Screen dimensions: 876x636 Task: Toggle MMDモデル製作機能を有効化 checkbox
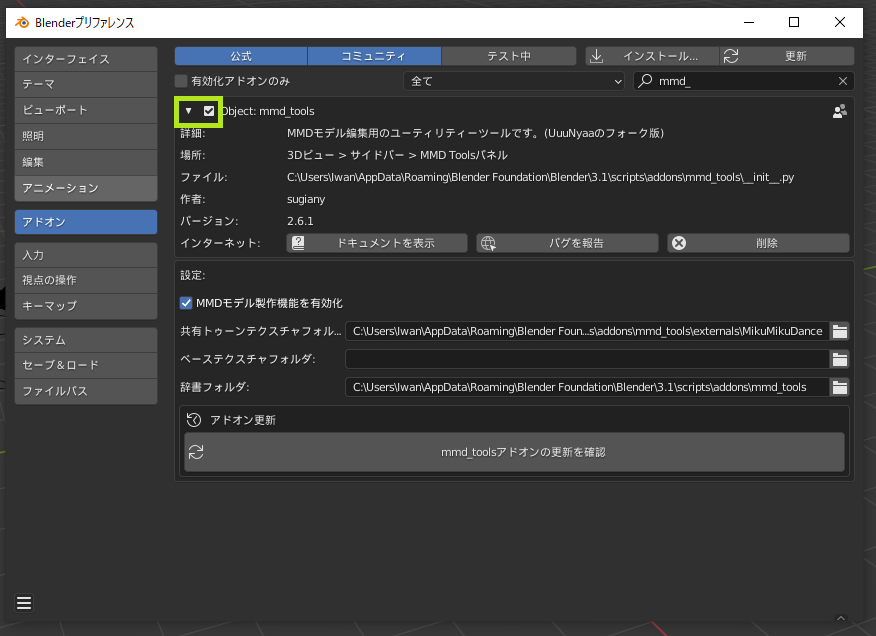tap(186, 303)
